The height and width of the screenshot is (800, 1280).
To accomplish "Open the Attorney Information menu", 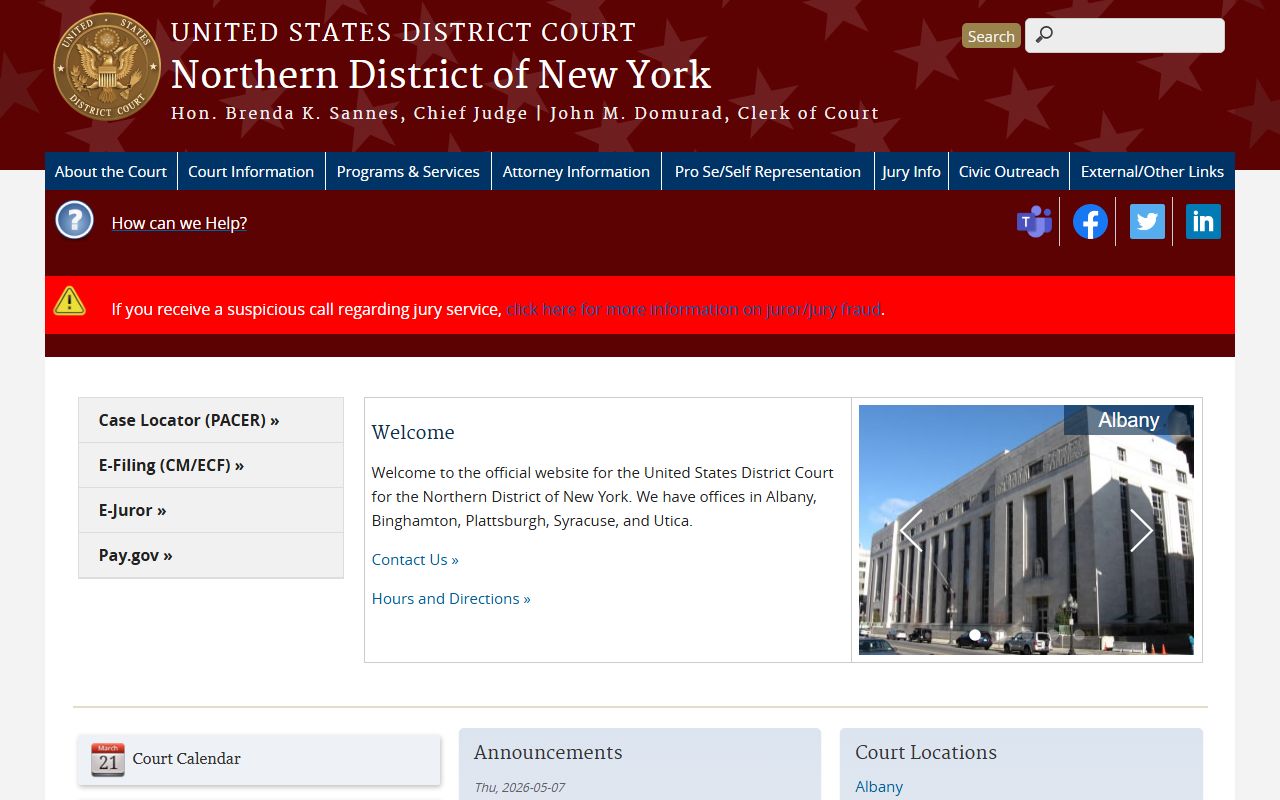I will click(576, 171).
